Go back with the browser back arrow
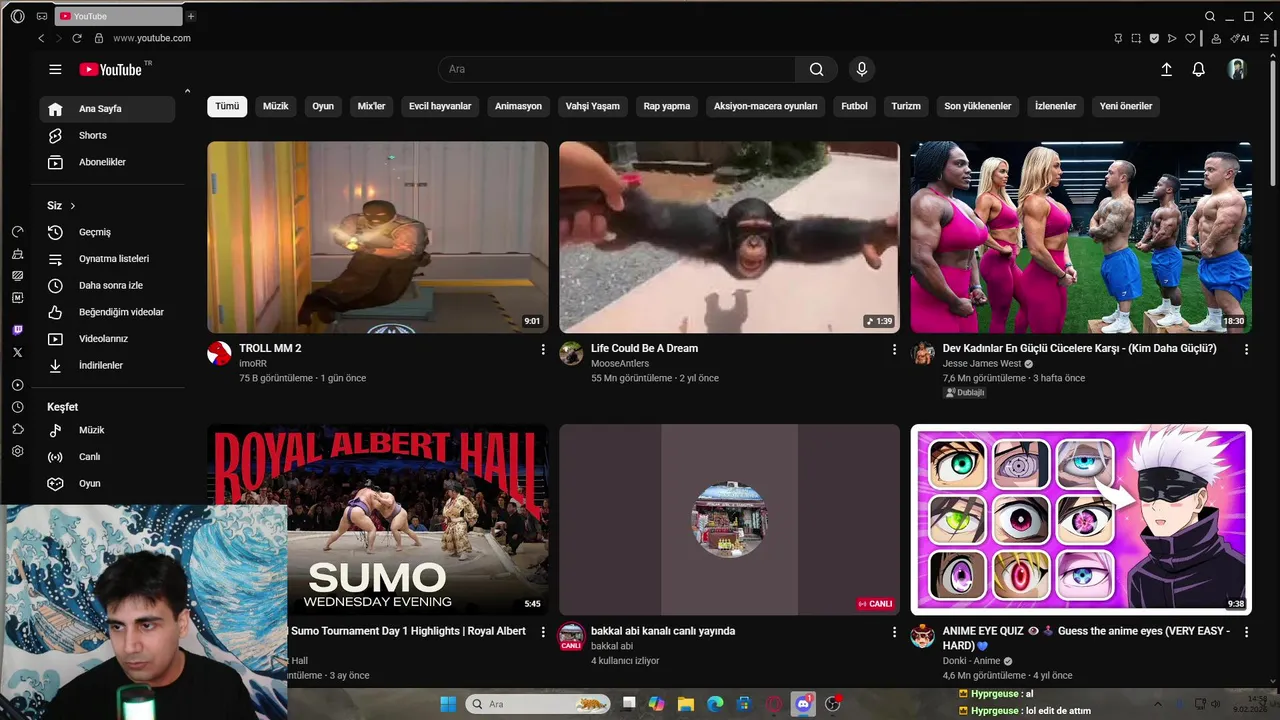This screenshot has height=720, width=1280. [41, 38]
